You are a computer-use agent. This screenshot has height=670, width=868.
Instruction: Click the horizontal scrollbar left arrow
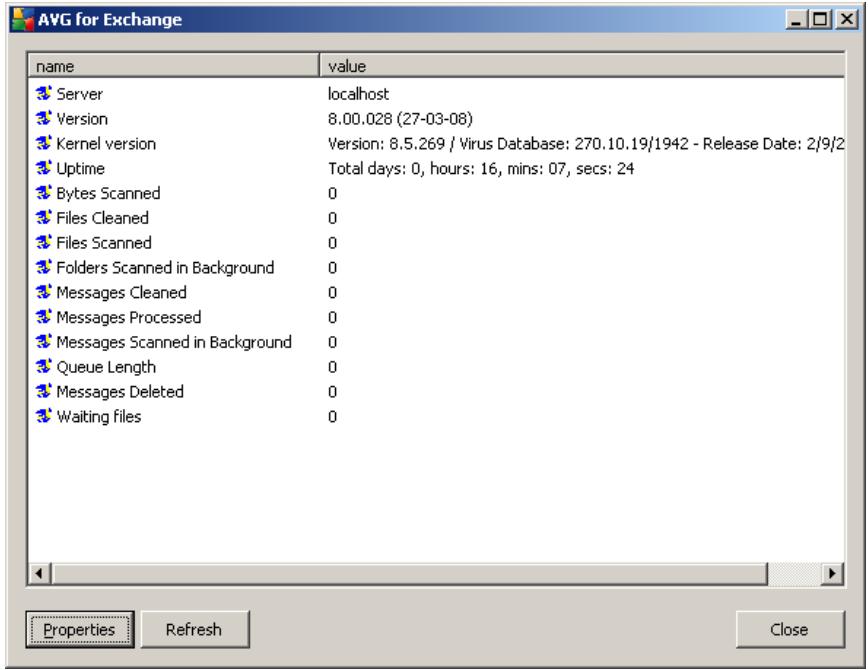tap(39, 573)
